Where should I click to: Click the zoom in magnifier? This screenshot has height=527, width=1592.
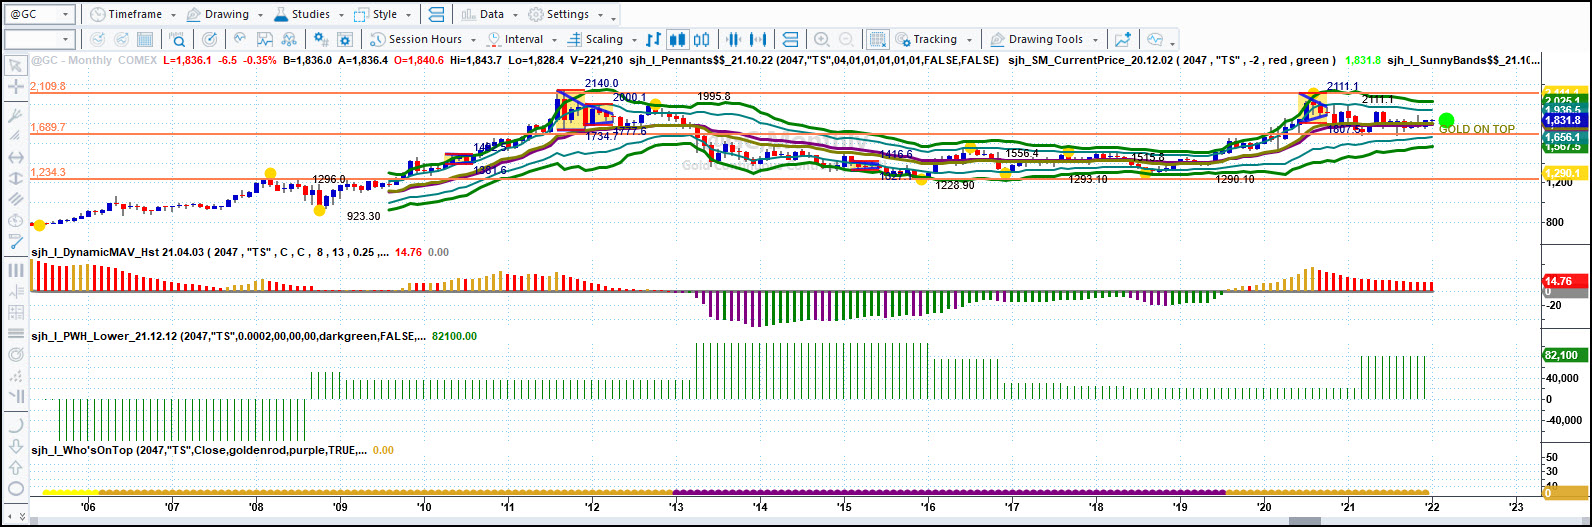pyautogui.click(x=822, y=39)
